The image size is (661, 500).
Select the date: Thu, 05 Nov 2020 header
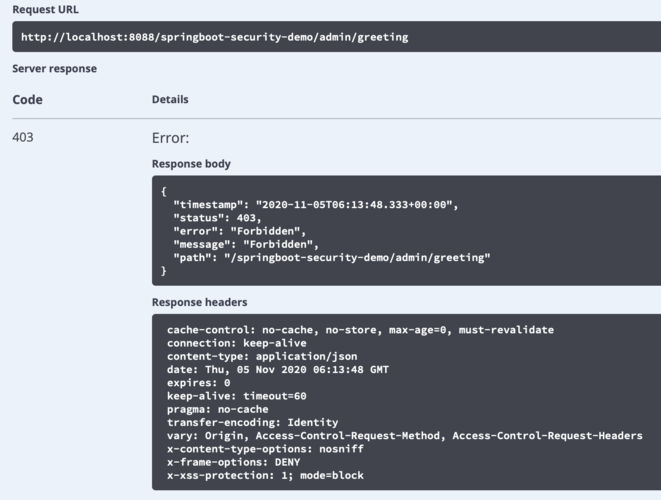[x=278, y=369]
